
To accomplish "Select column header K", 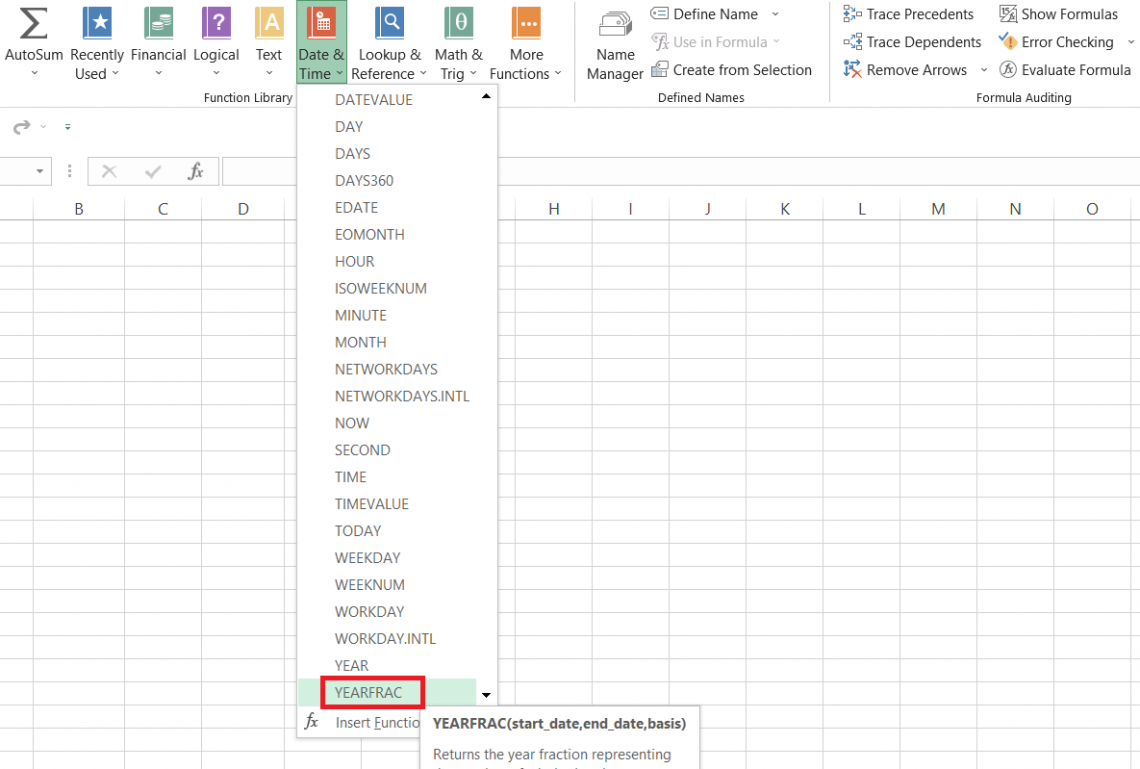I will [x=784, y=209].
